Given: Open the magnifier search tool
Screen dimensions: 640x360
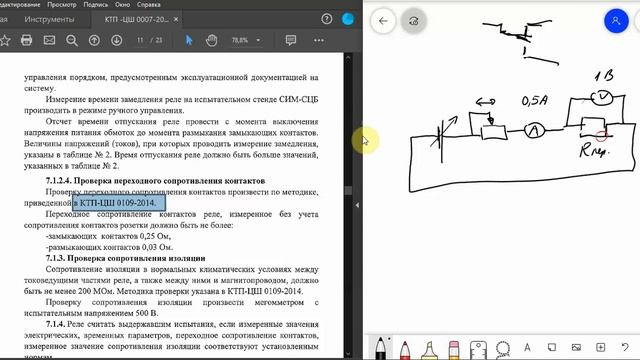Looking at the screenshot, I should coord(72,40).
